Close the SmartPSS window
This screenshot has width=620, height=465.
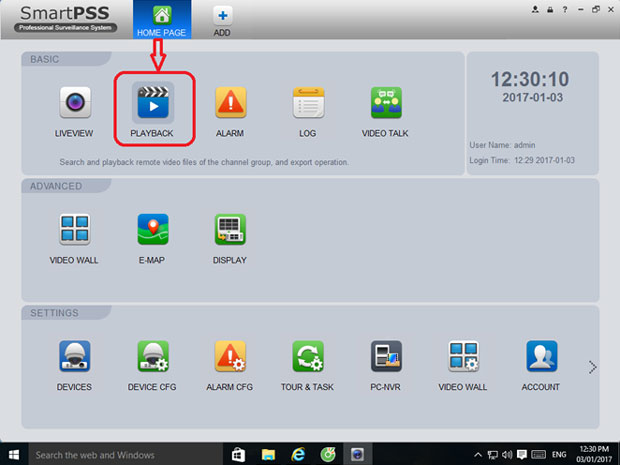coord(611,9)
